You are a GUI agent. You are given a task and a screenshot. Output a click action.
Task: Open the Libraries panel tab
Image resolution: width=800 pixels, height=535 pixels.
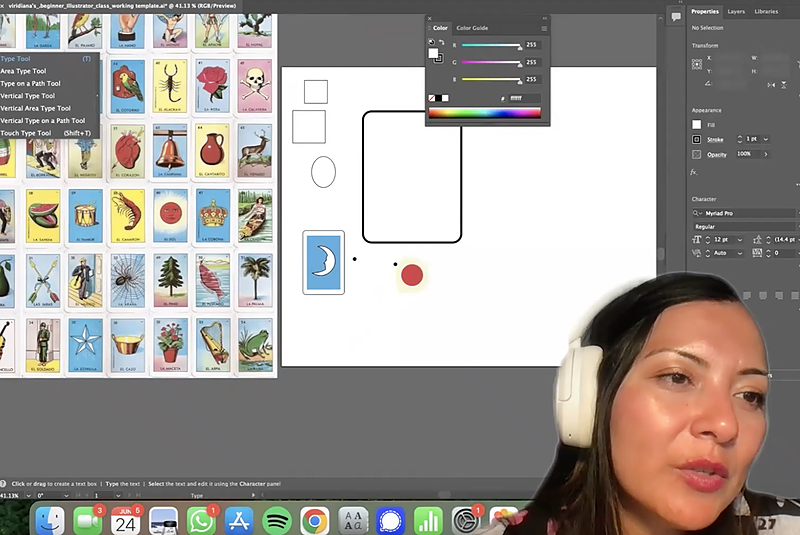(x=766, y=11)
